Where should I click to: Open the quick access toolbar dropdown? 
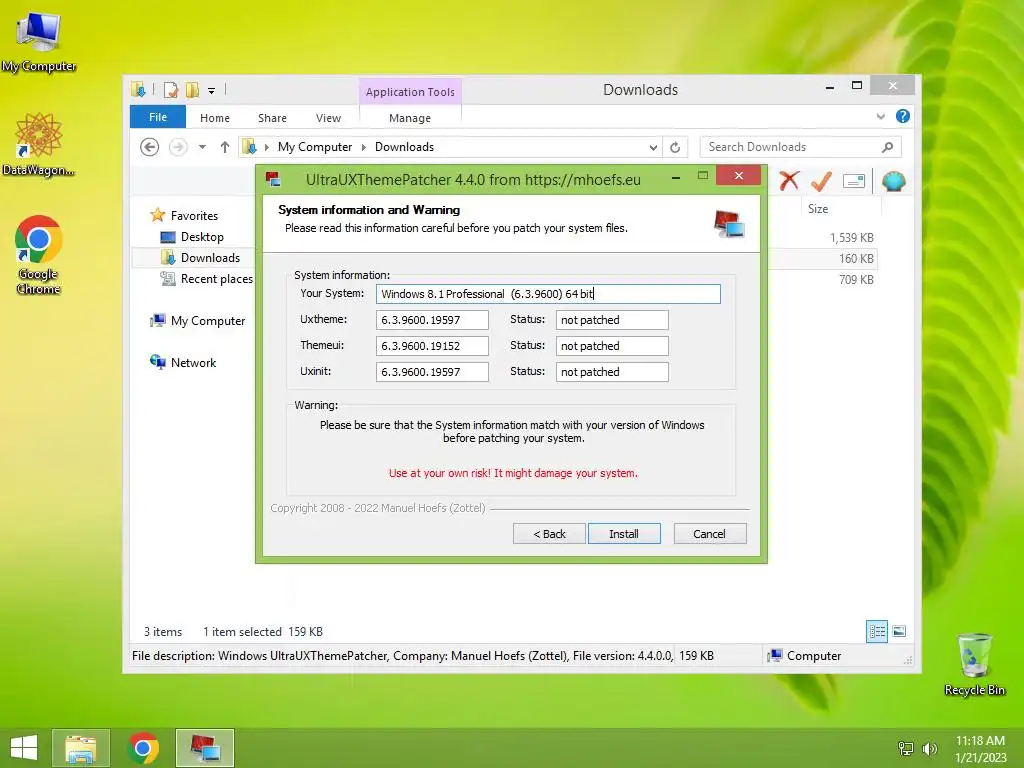click(212, 91)
